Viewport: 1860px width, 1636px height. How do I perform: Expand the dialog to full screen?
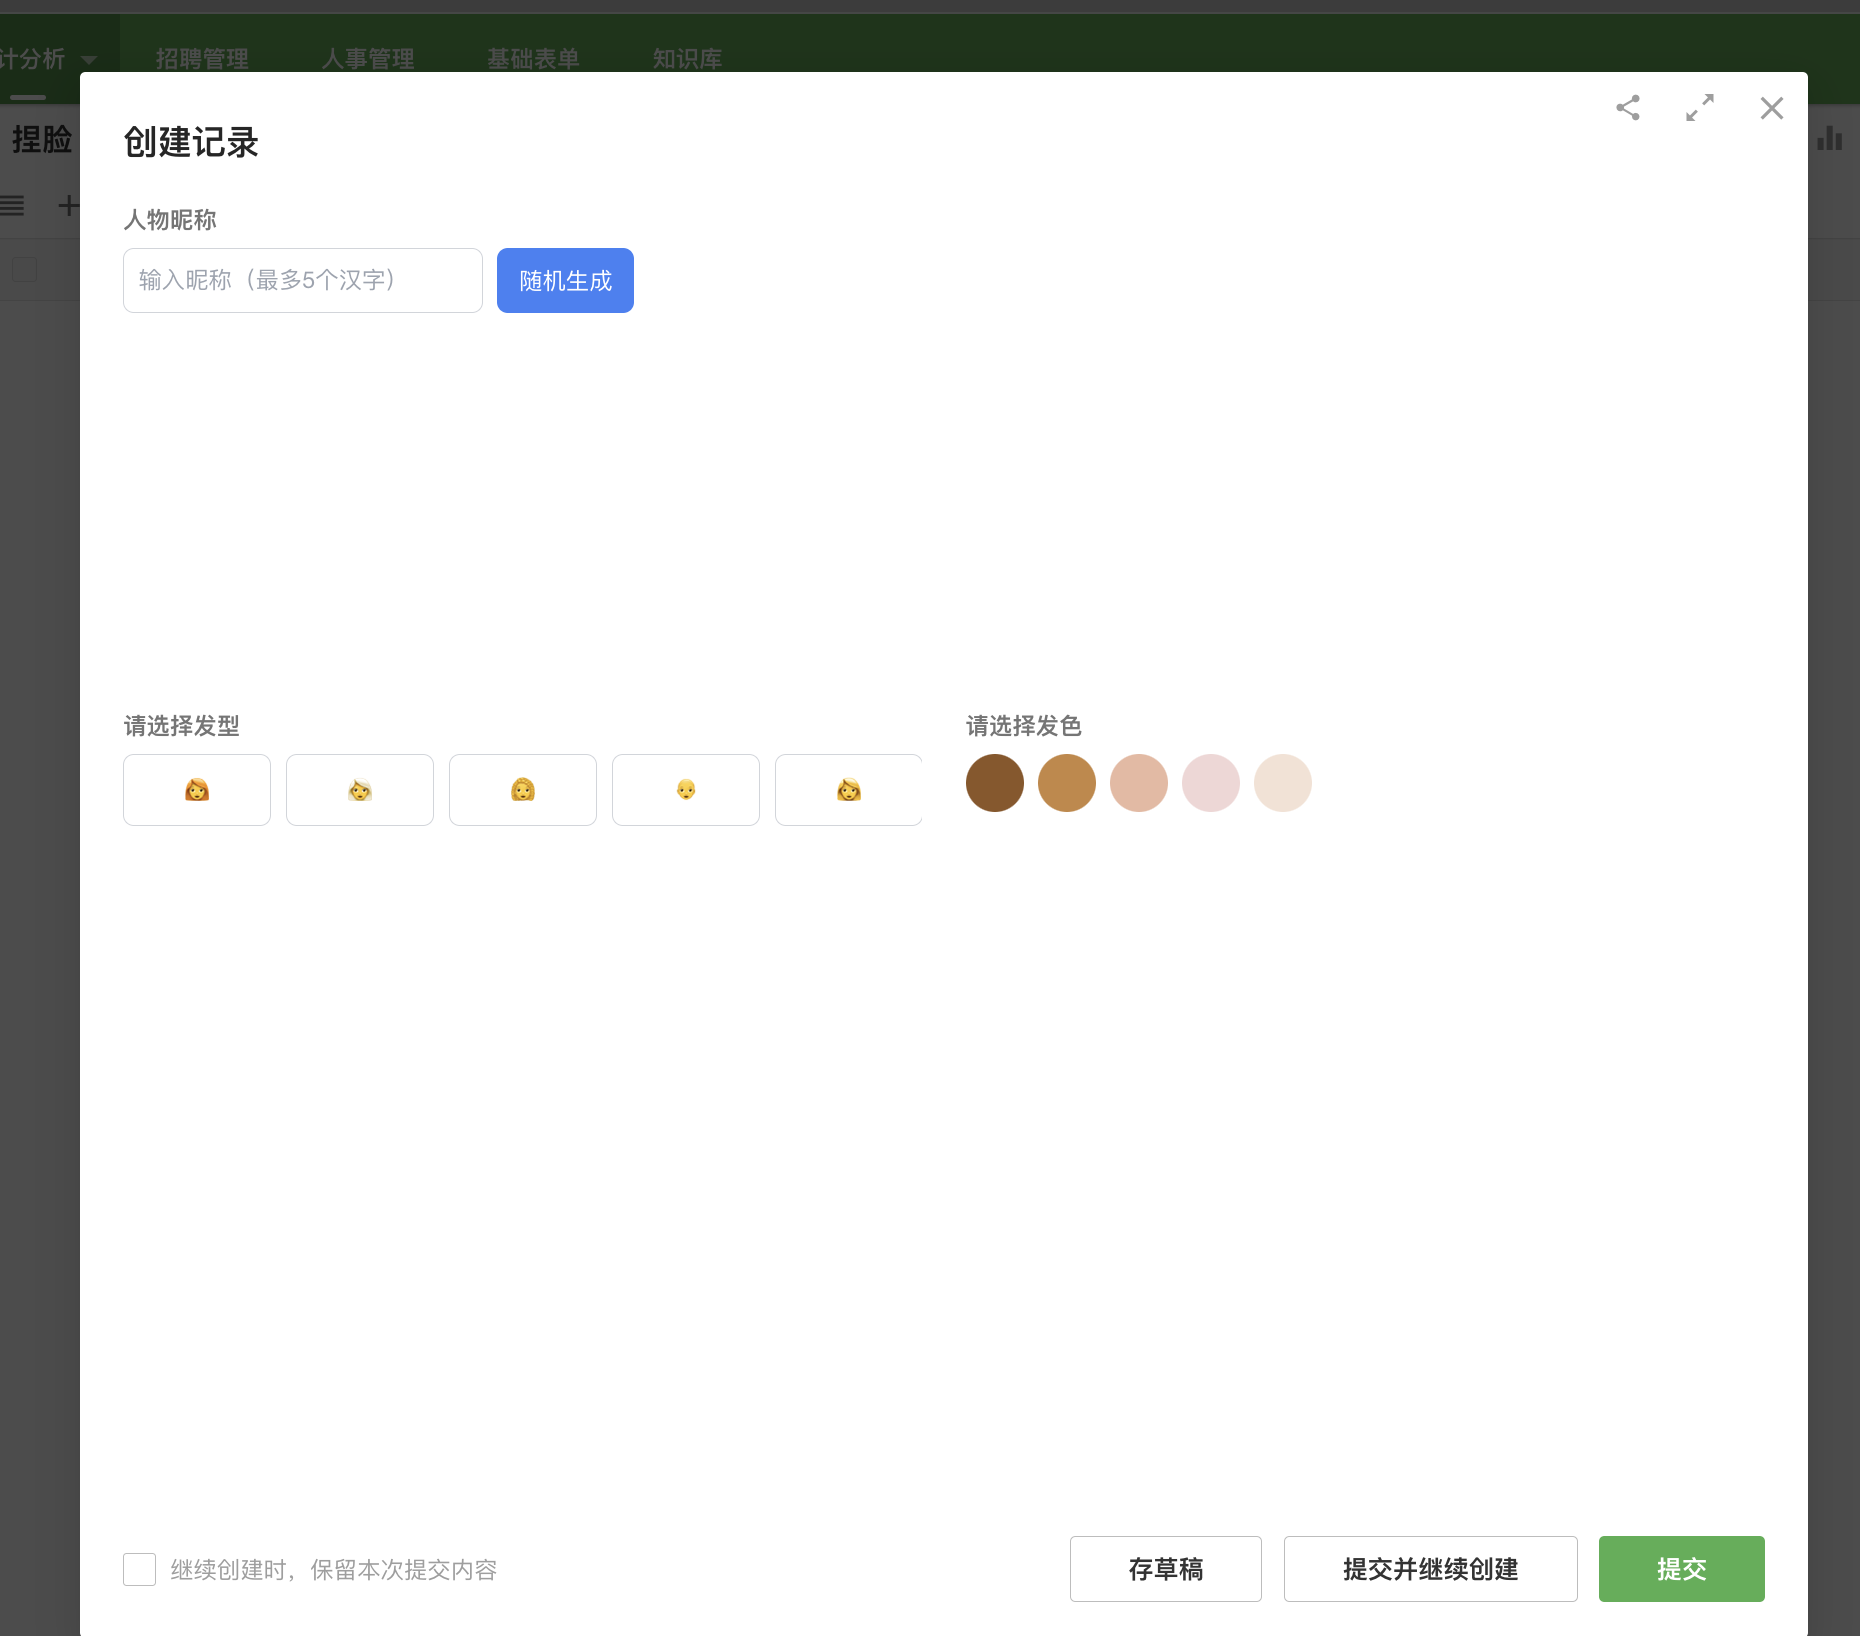click(x=1700, y=108)
